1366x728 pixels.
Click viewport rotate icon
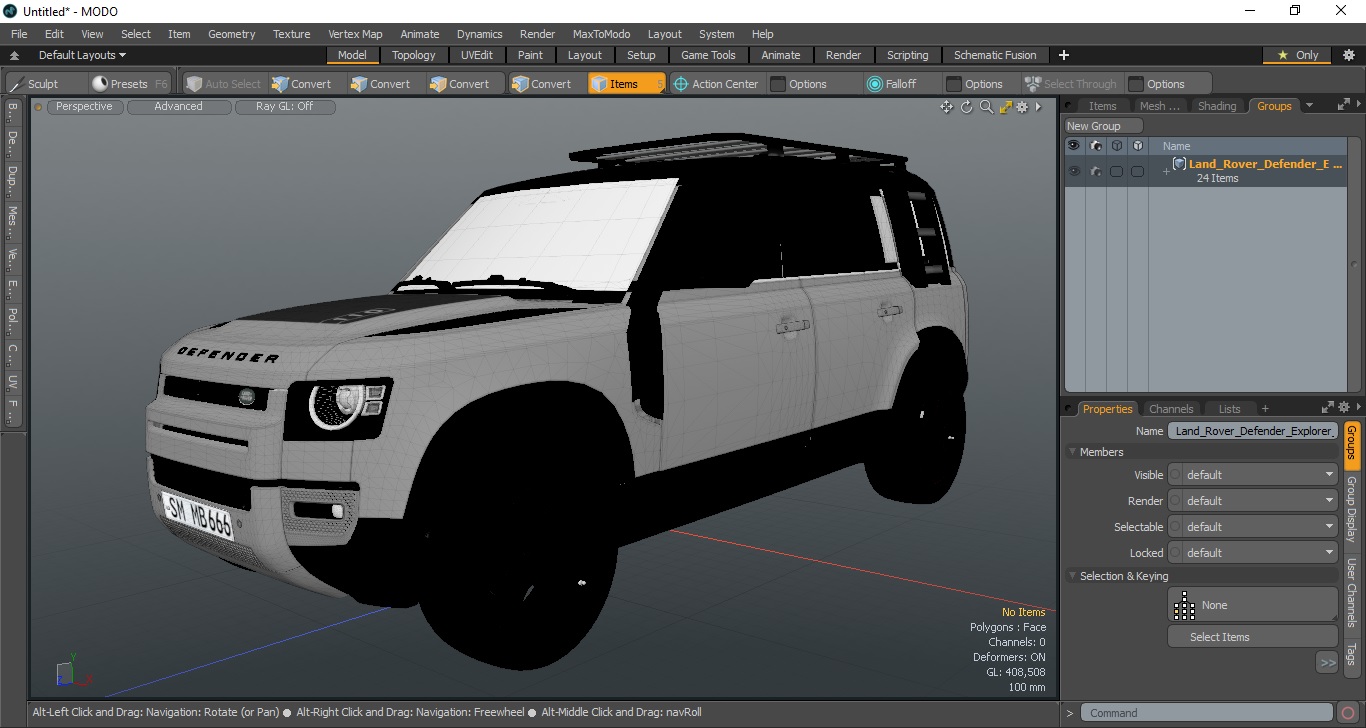click(967, 107)
